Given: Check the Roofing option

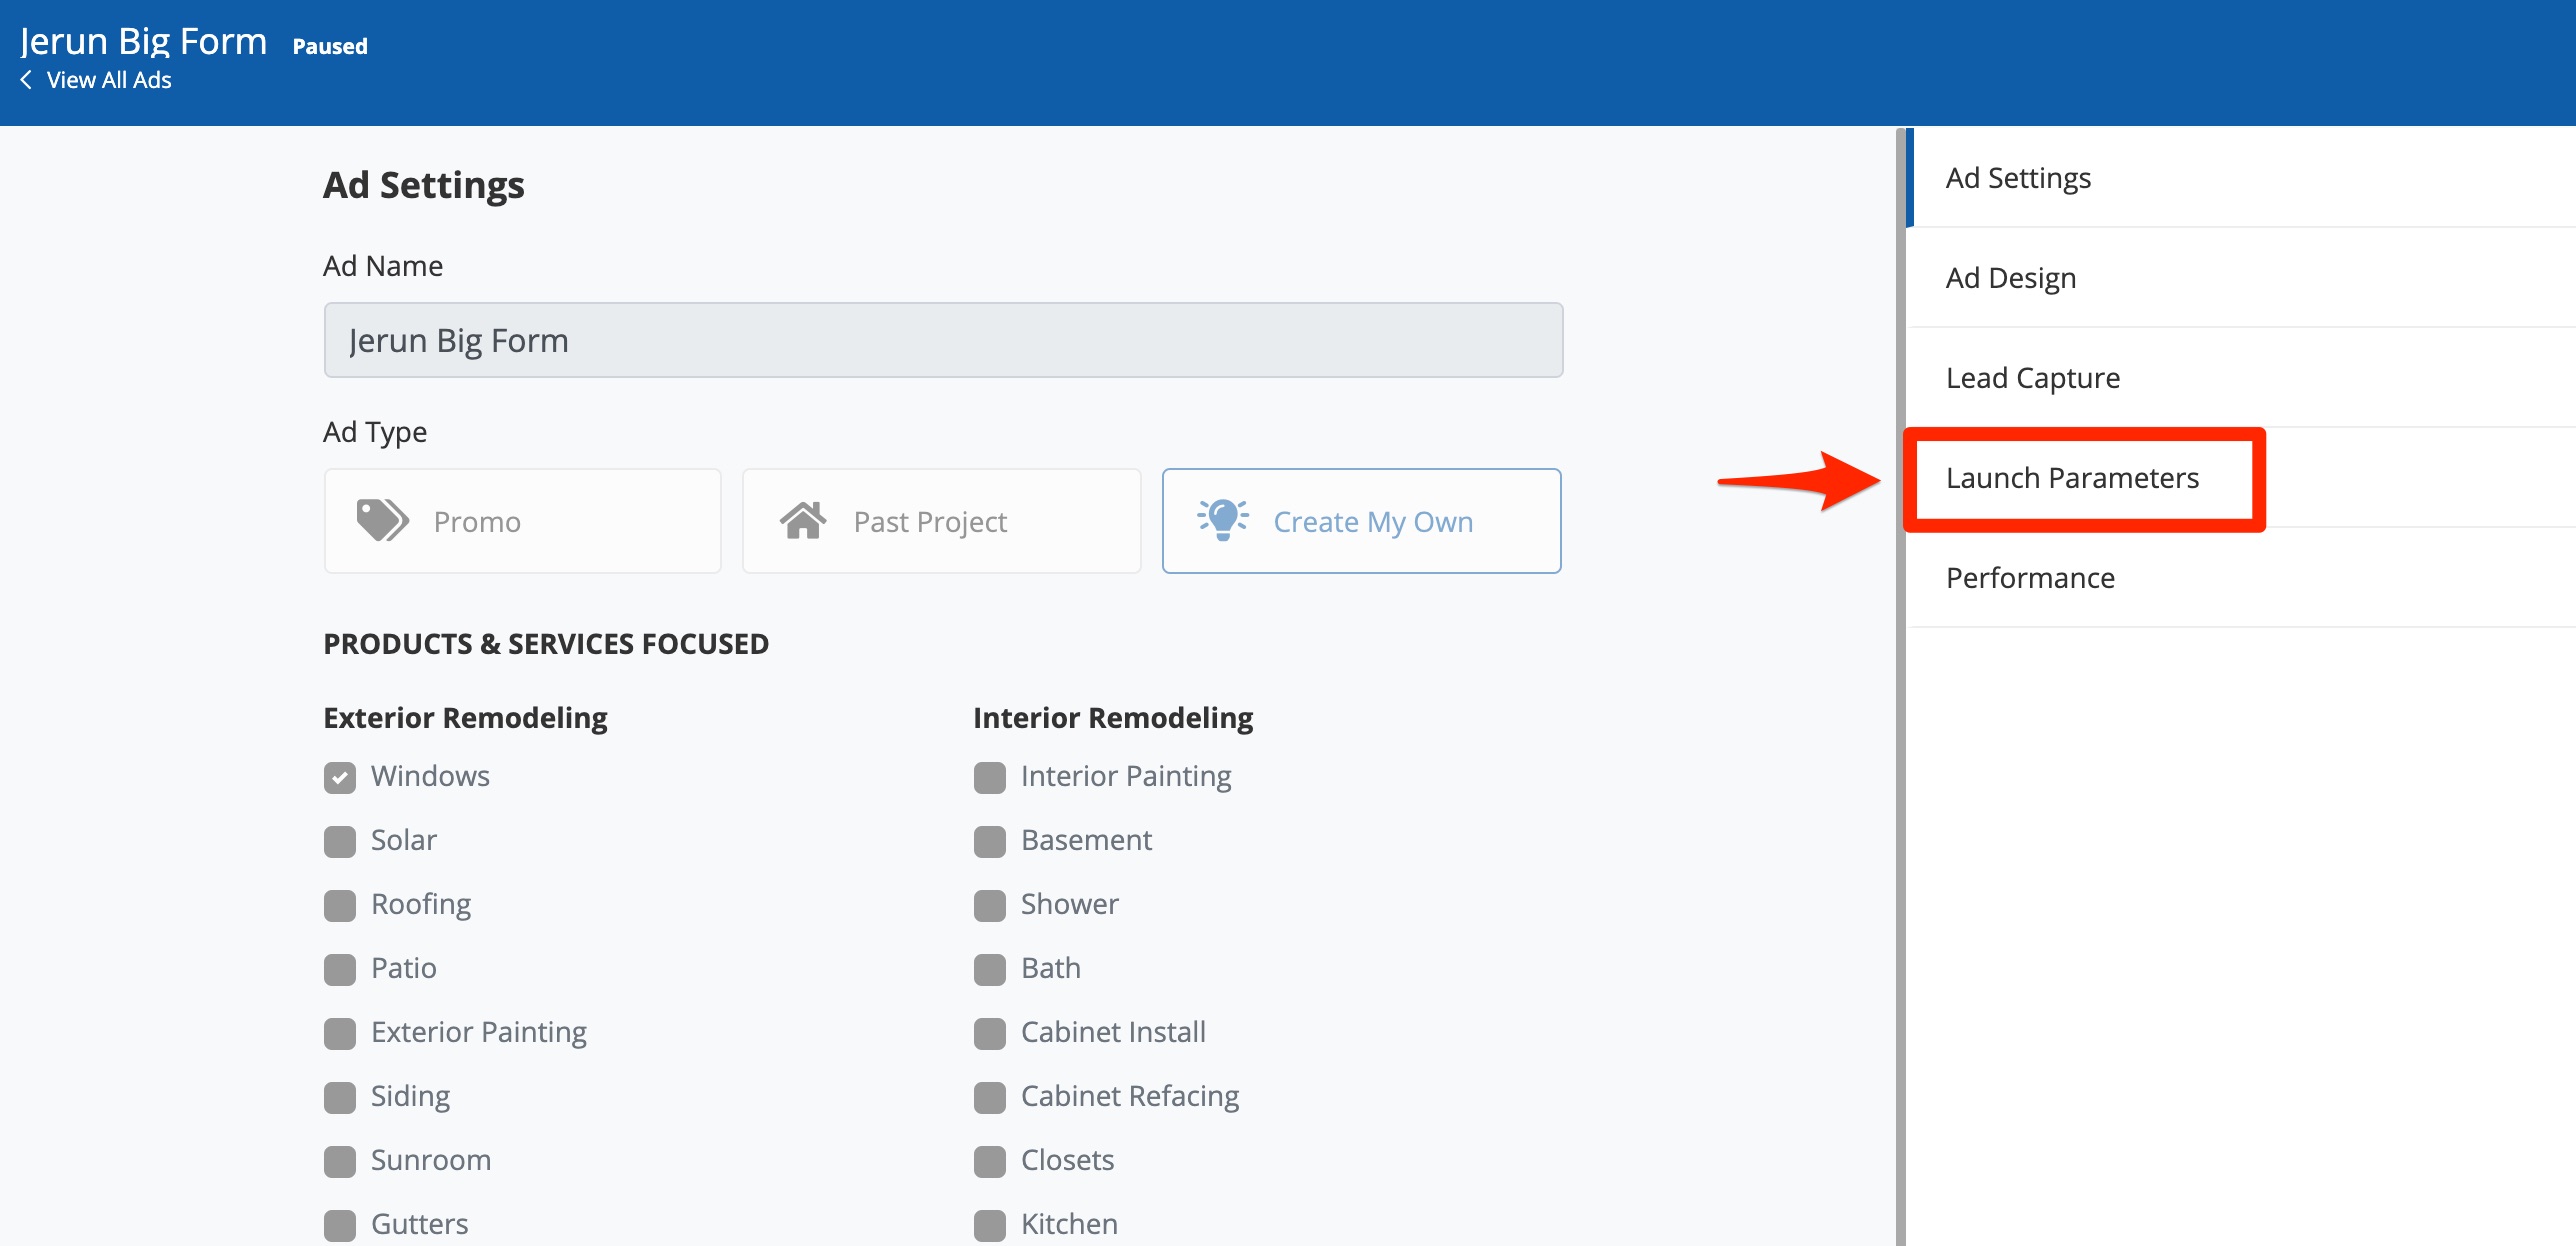Looking at the screenshot, I should [340, 905].
